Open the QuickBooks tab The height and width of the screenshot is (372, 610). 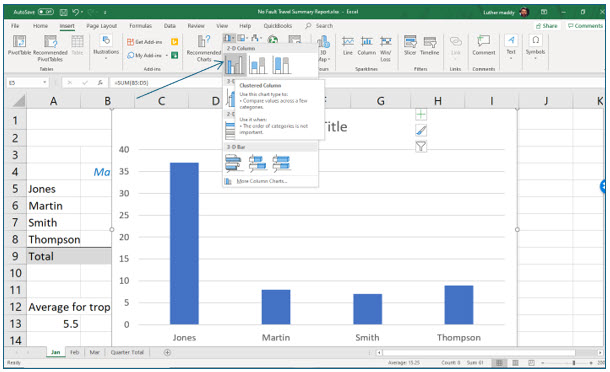coord(277,26)
